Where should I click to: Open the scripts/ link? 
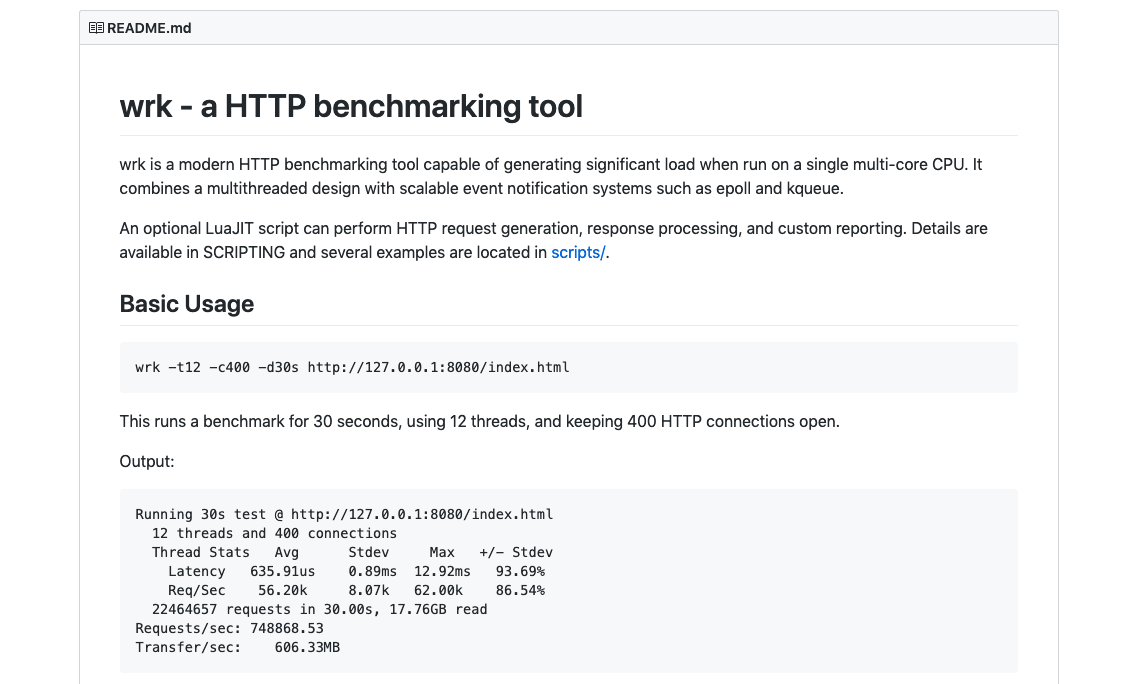click(578, 252)
